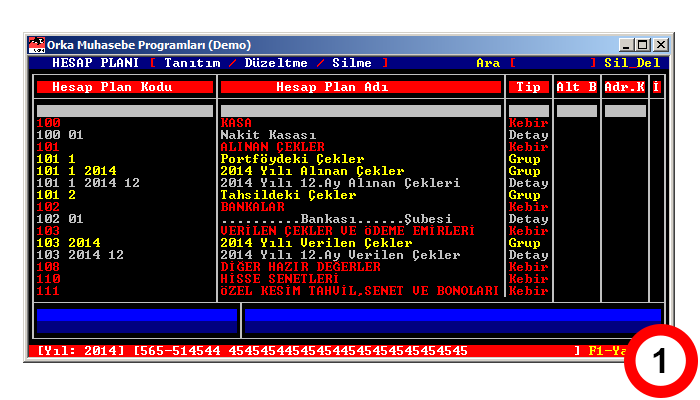
Task: Click the Alt B column header
Action: click(x=577, y=87)
